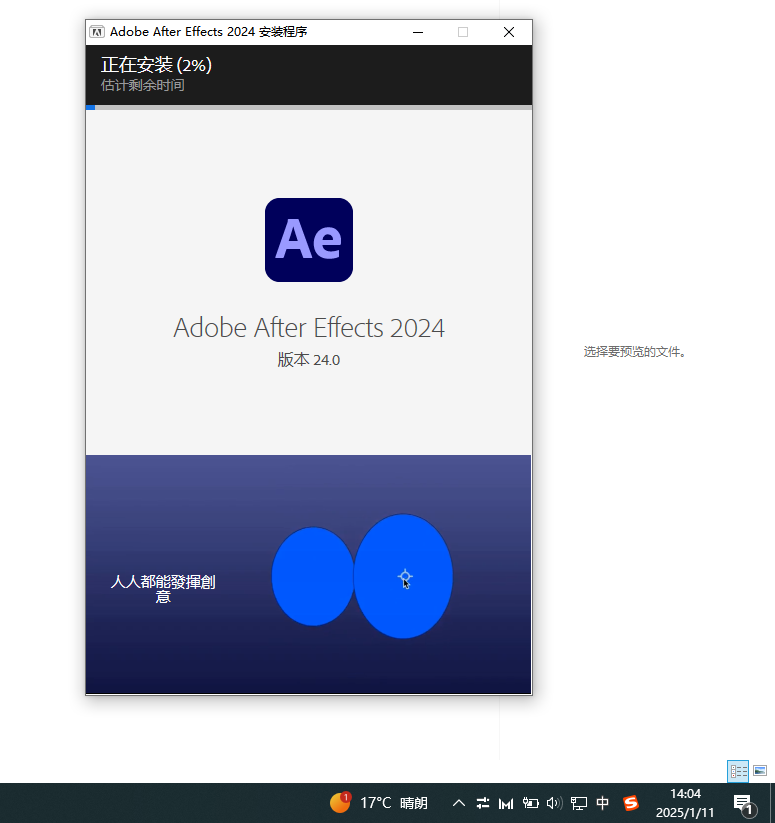Viewport: 775px width, 823px height.
Task: Switch Explorer to details view
Action: pyautogui.click(x=738, y=771)
